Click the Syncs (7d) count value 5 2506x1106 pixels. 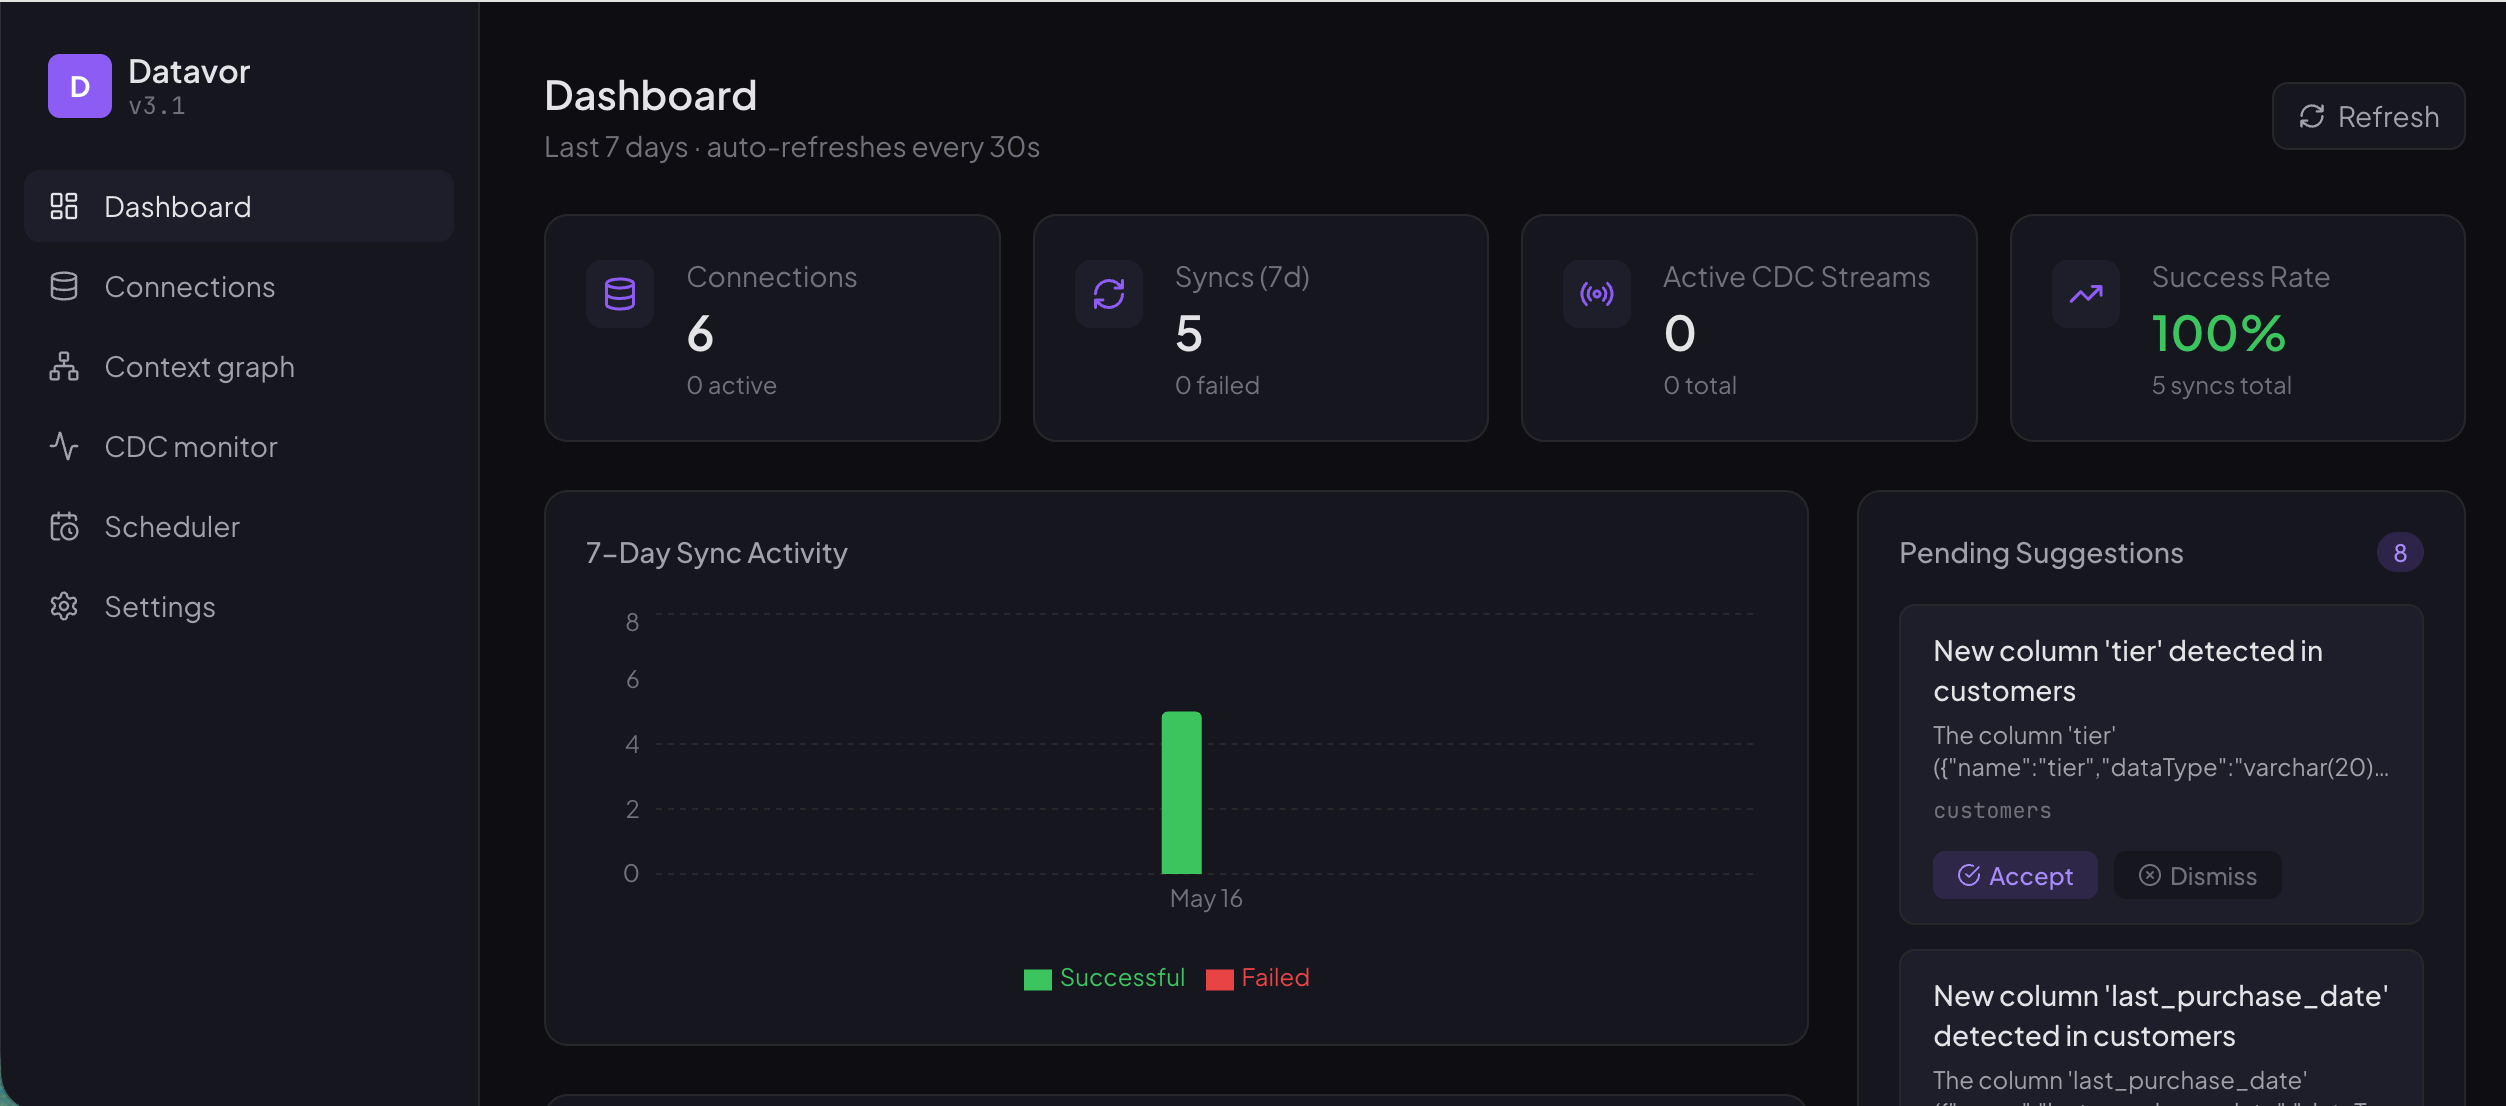point(1189,334)
